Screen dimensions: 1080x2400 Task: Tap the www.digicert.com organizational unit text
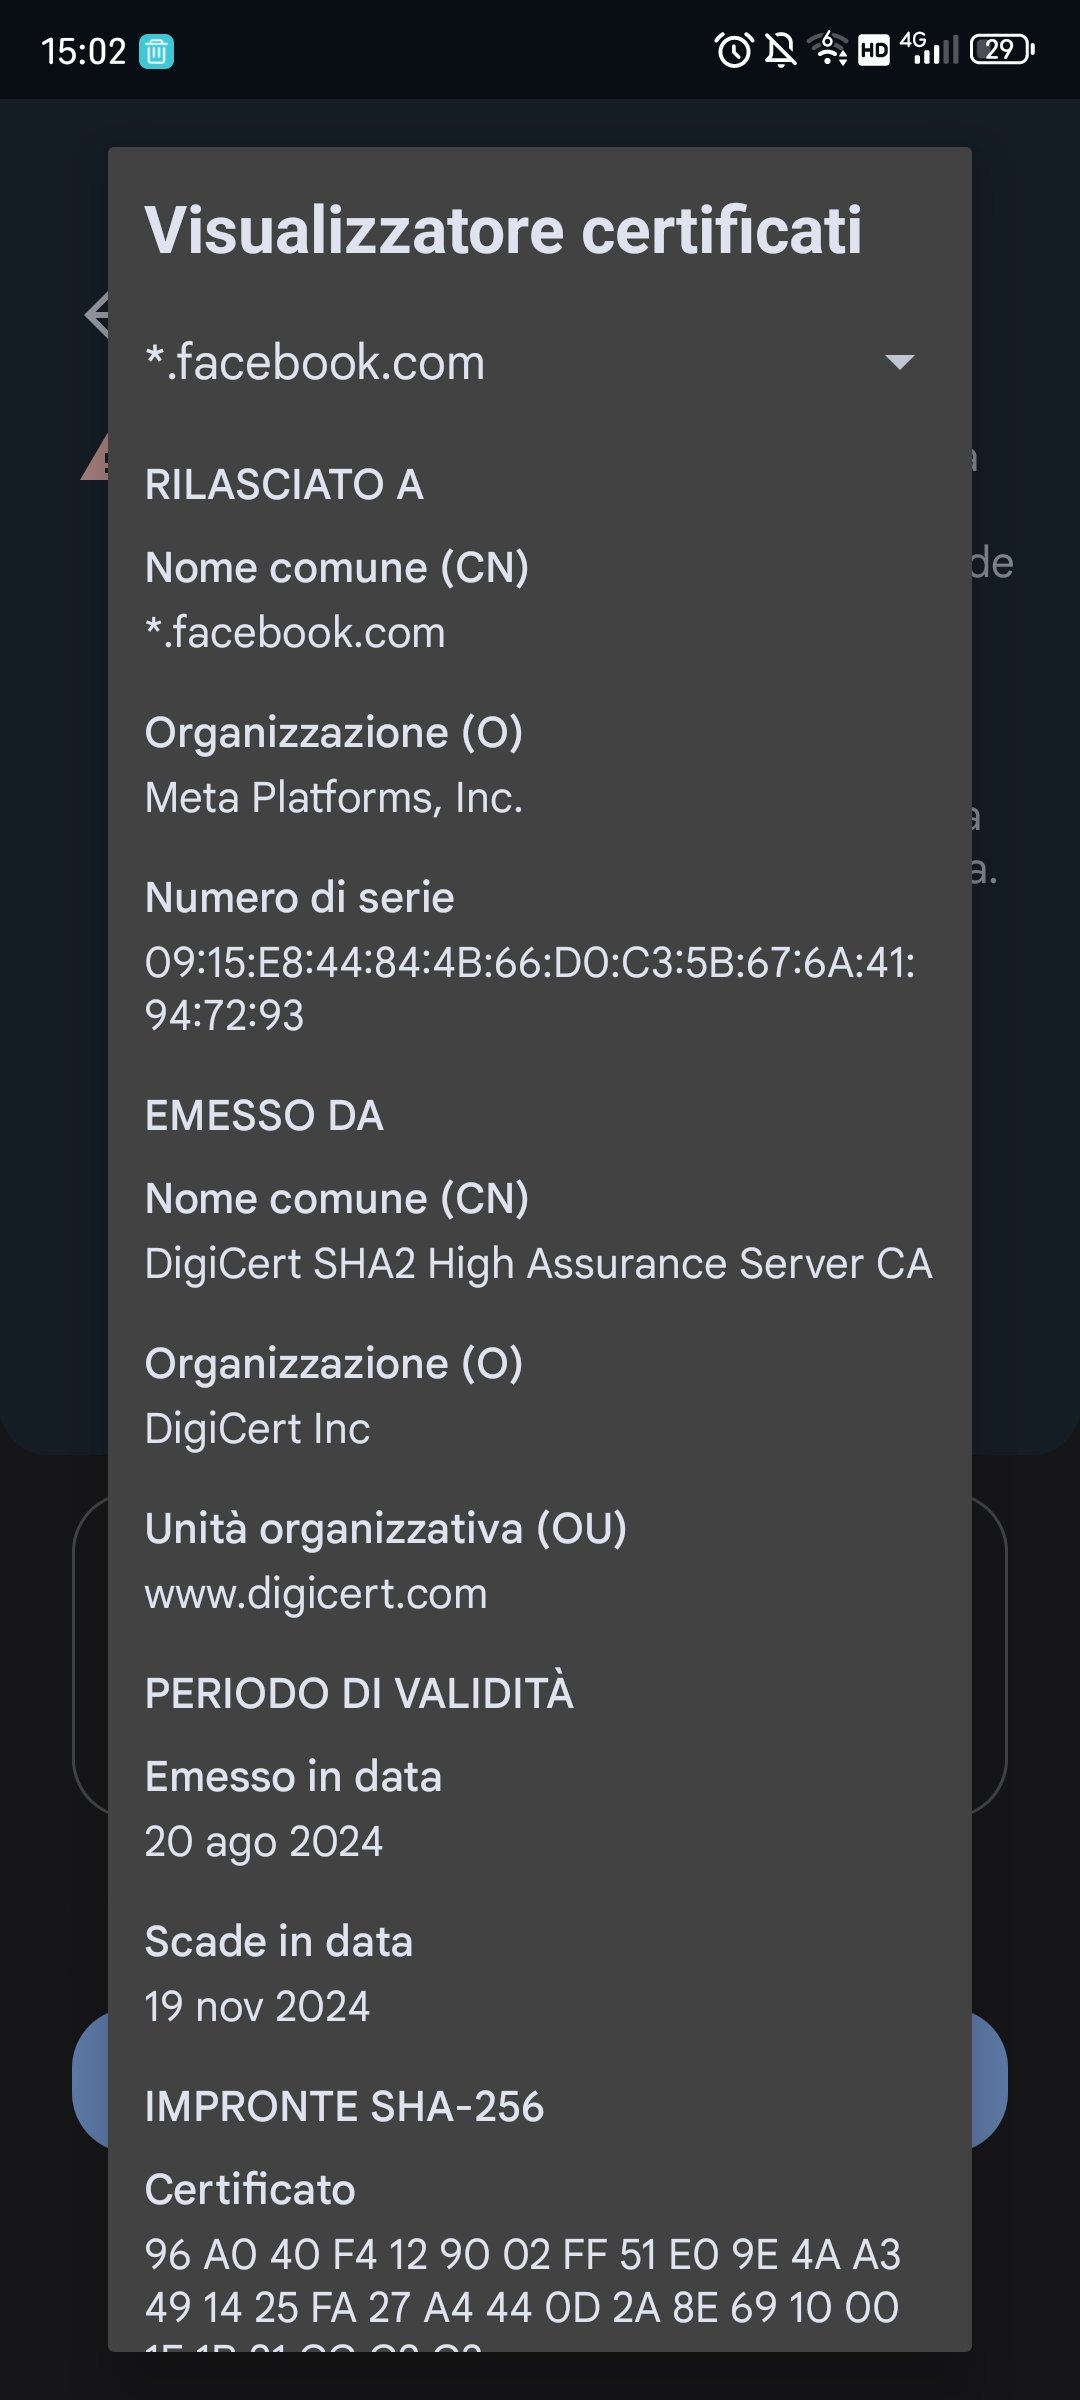pyautogui.click(x=316, y=1593)
